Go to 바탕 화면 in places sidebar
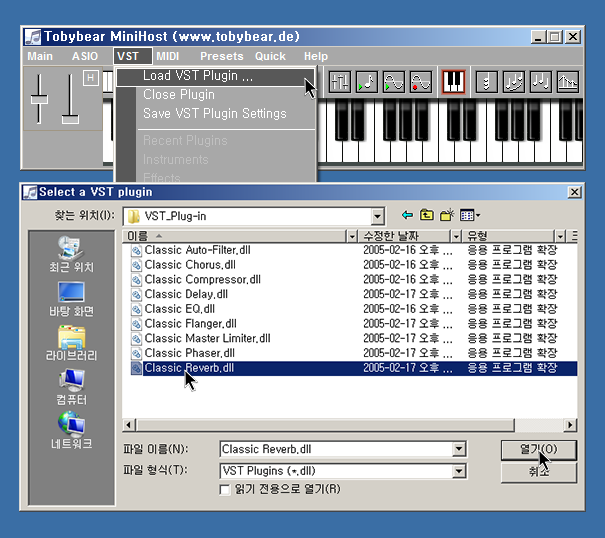Viewport: 605px width, 538px height. point(71,299)
